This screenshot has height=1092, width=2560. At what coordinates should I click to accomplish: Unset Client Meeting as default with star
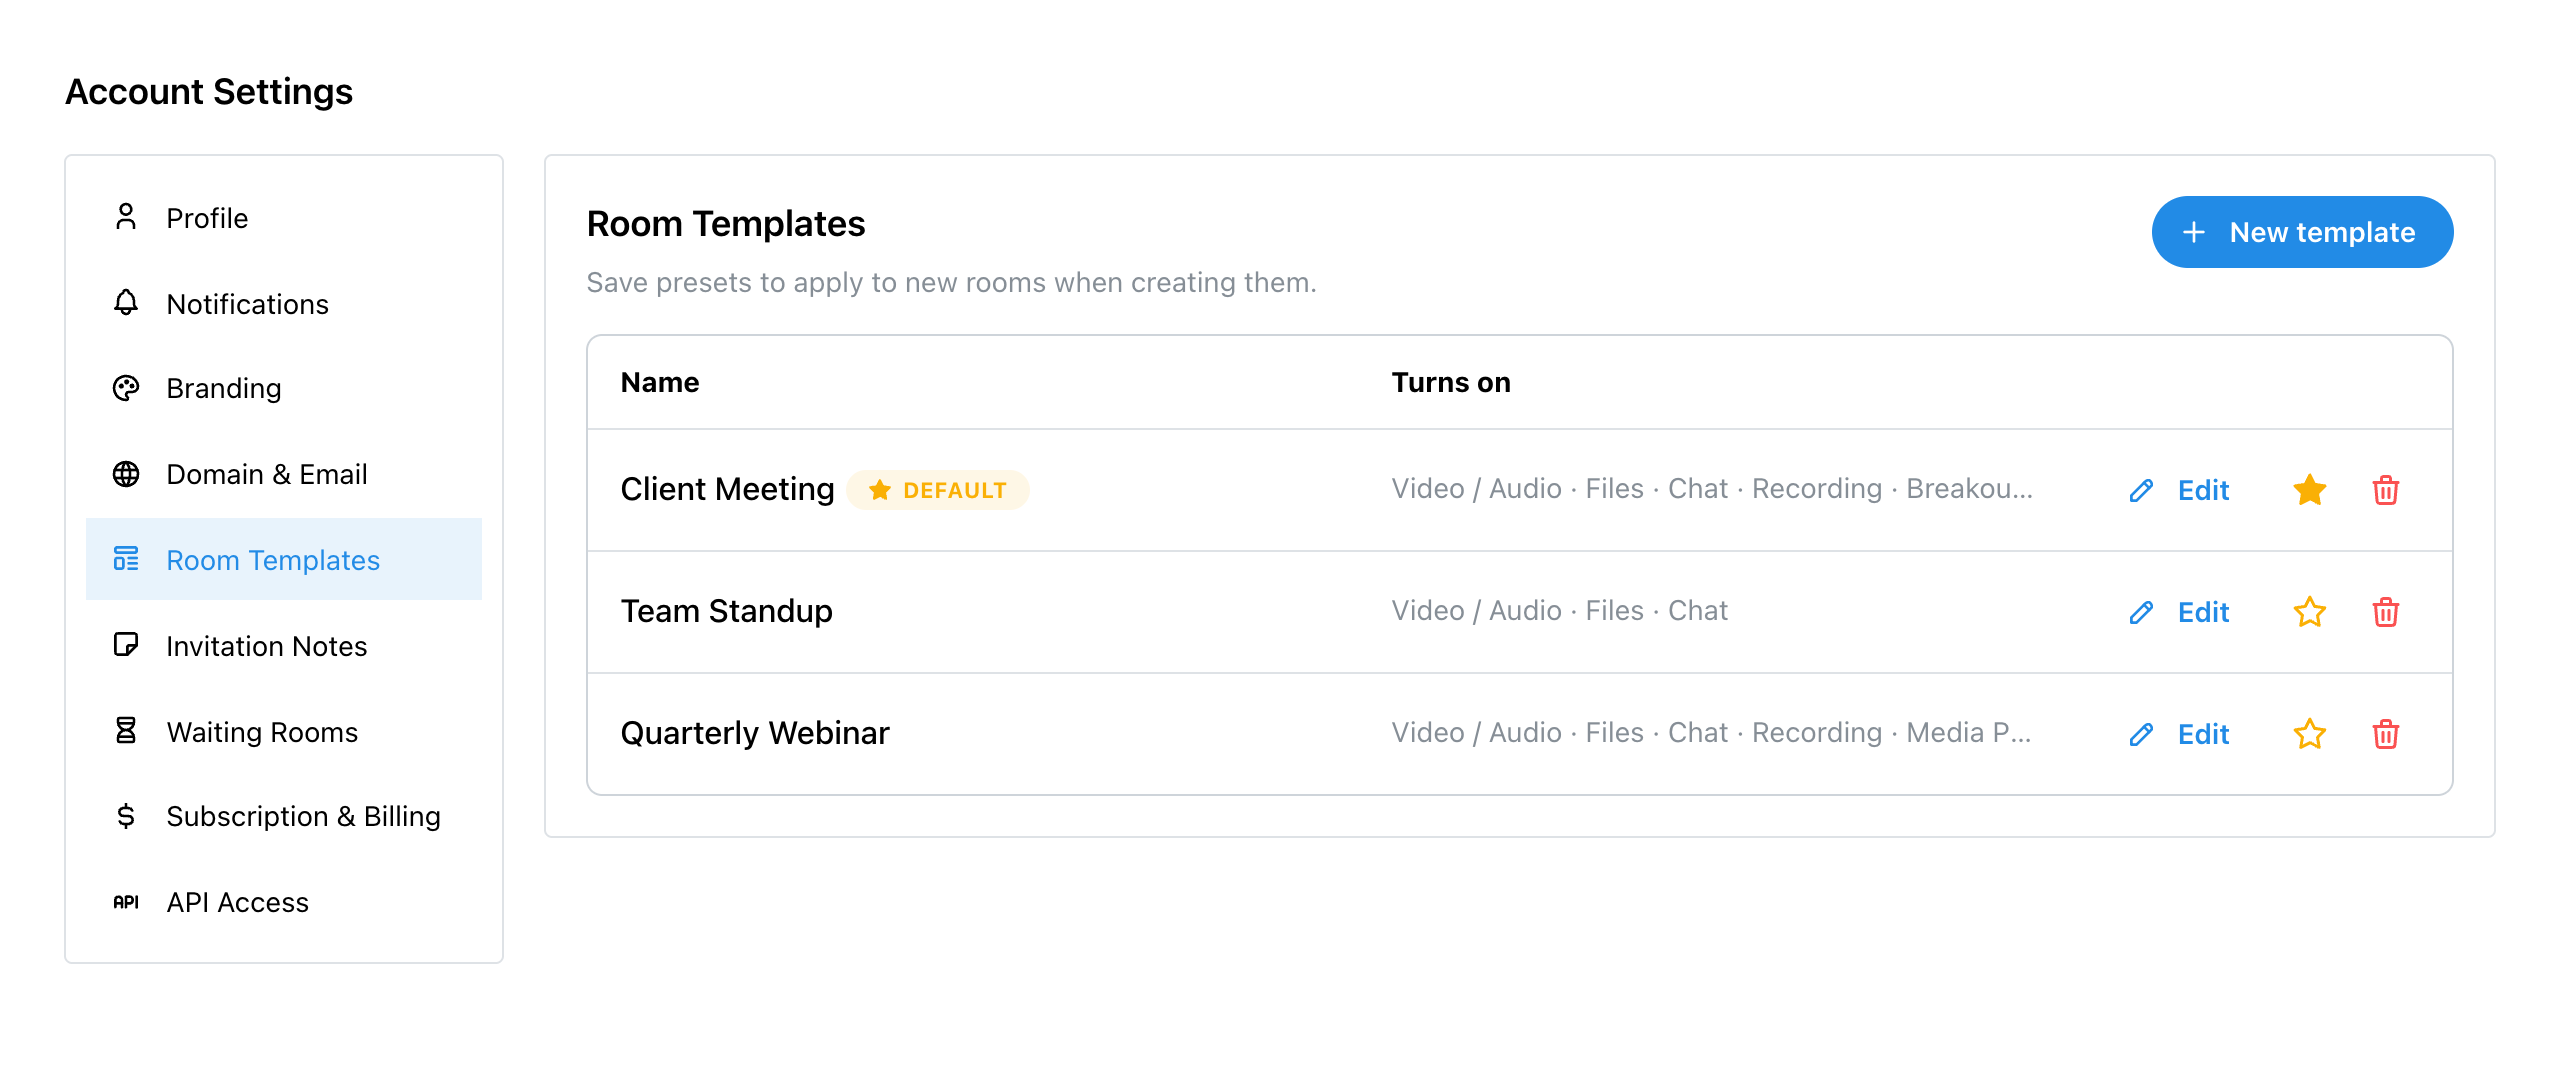coord(2310,490)
